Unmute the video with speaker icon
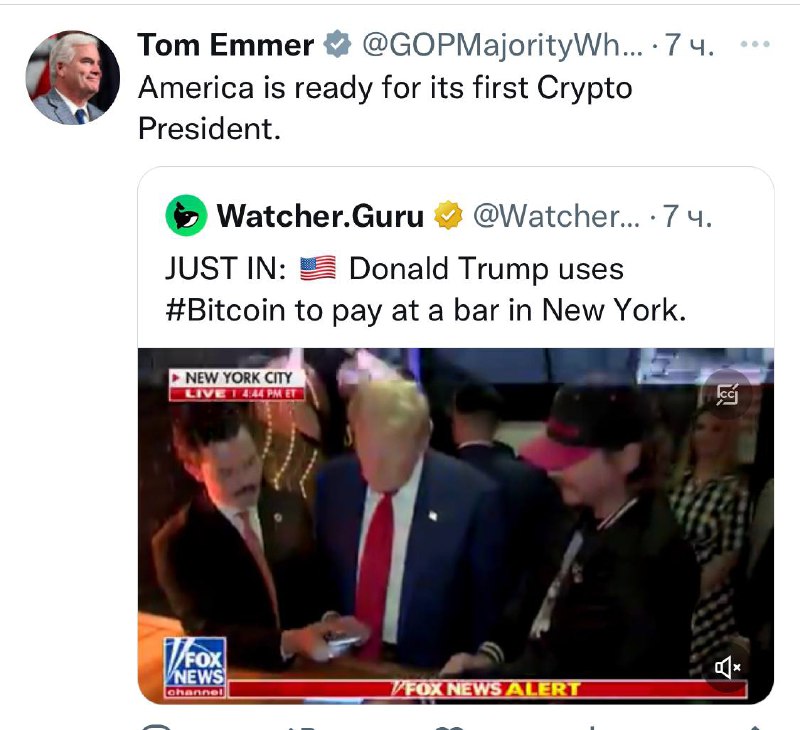Screen dimensions: 800x730 click(727, 667)
